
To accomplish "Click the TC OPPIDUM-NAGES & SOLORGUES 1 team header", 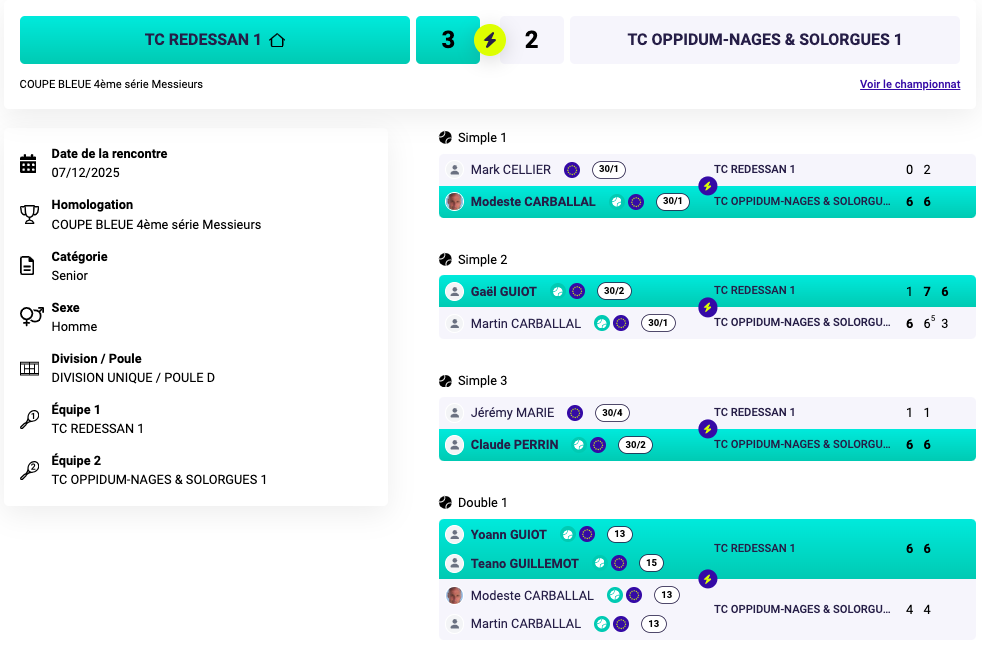I will [x=764, y=40].
